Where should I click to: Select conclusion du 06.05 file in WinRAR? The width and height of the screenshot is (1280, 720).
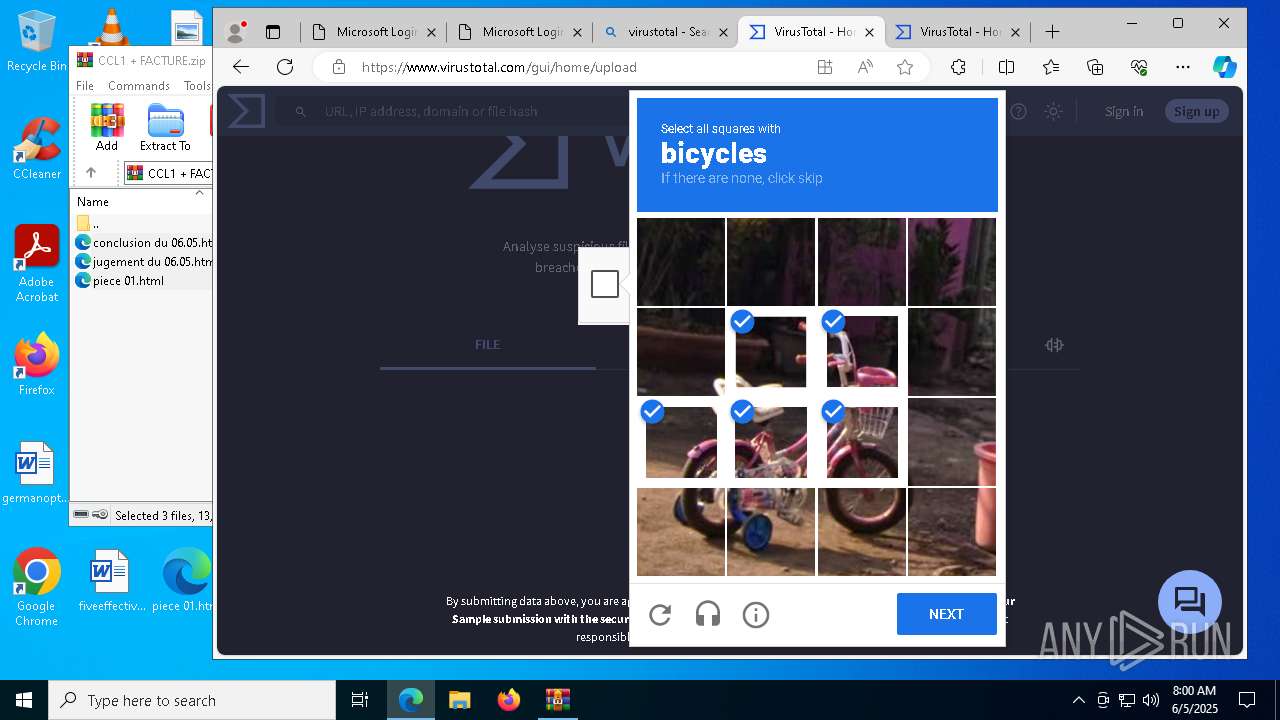(x=143, y=242)
